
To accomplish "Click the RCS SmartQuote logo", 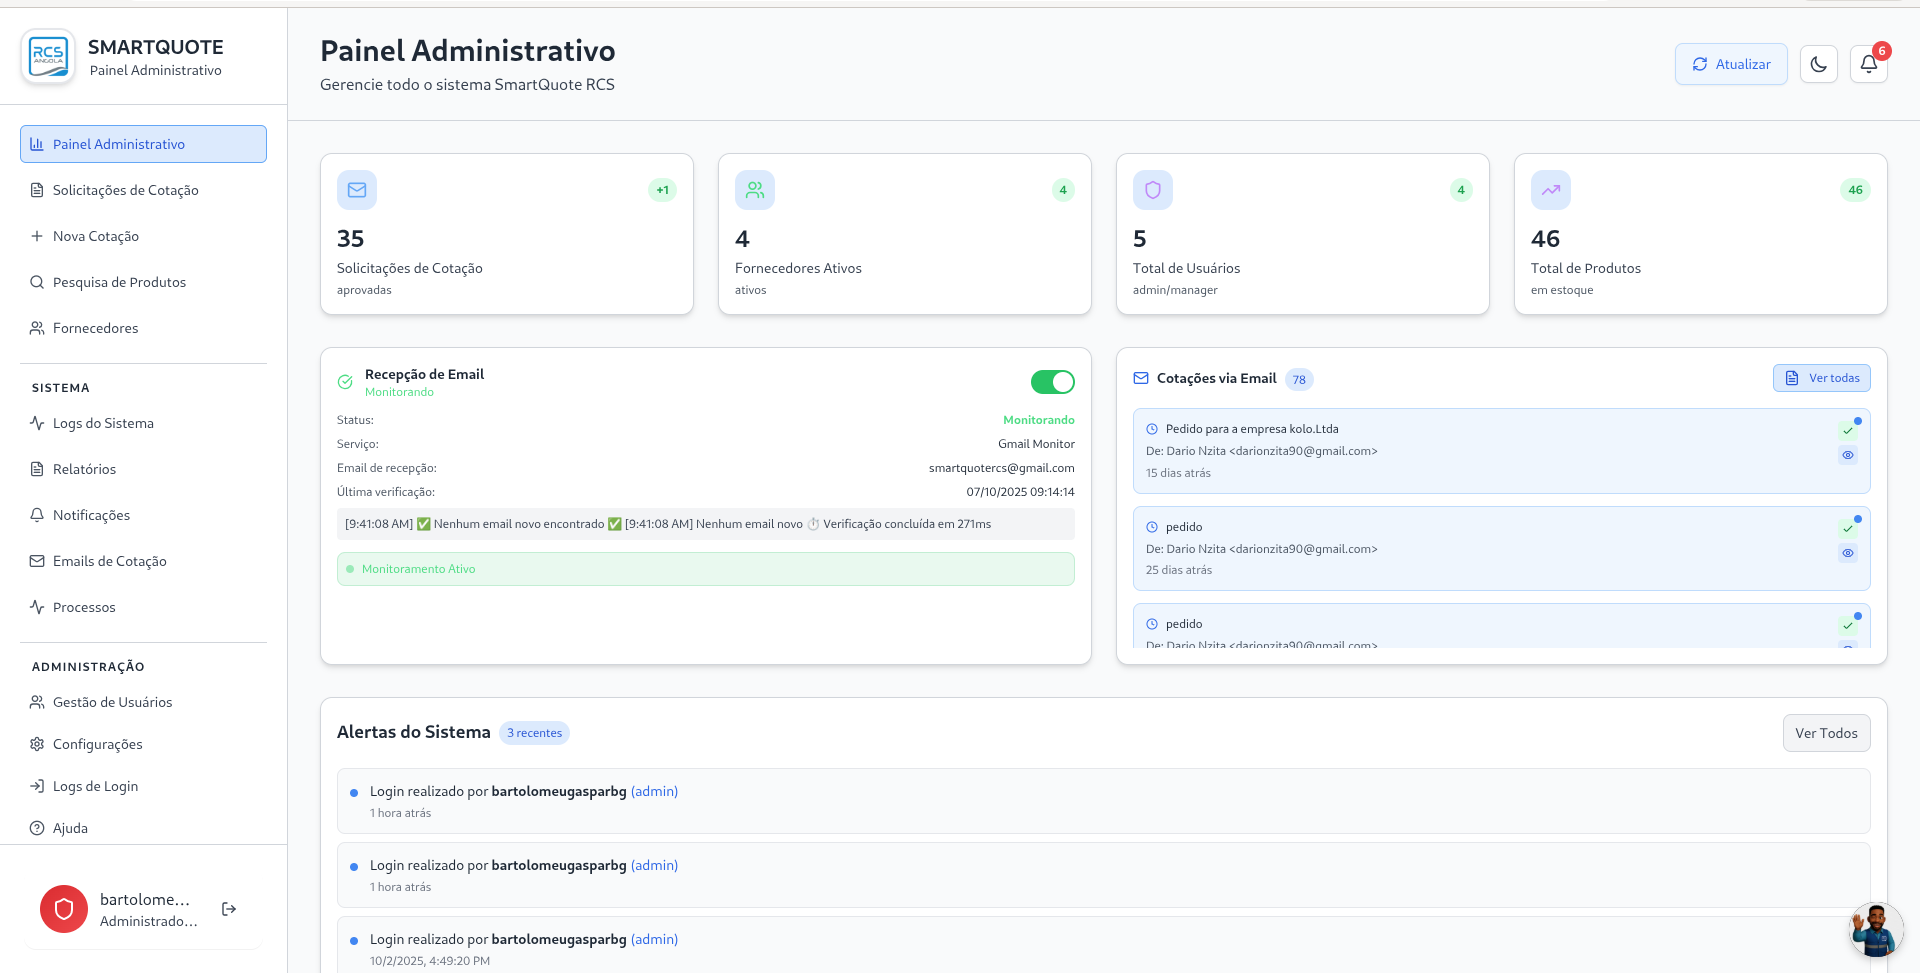I will coord(48,57).
